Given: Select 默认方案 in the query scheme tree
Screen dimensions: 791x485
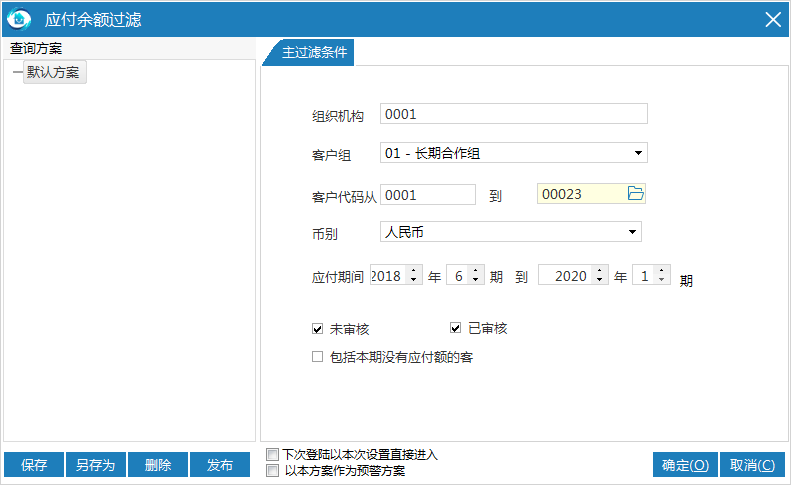Looking at the screenshot, I should pyautogui.click(x=53, y=72).
